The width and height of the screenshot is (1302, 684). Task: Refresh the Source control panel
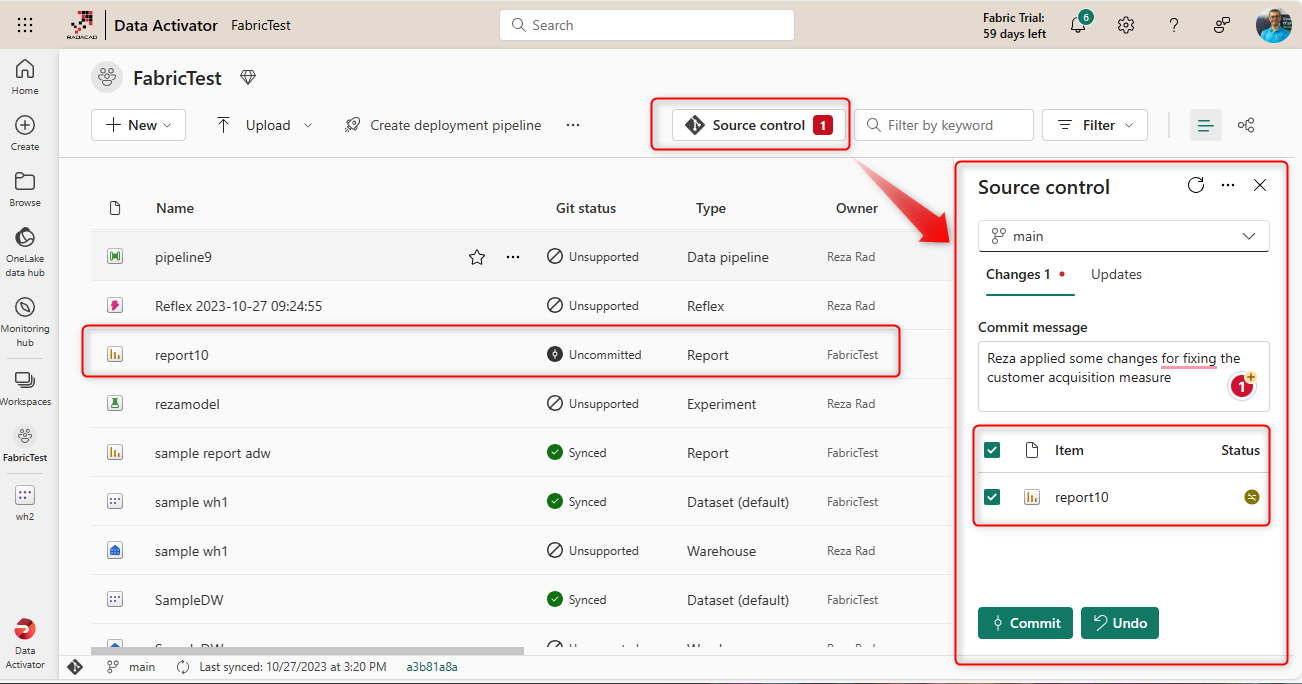[1195, 185]
